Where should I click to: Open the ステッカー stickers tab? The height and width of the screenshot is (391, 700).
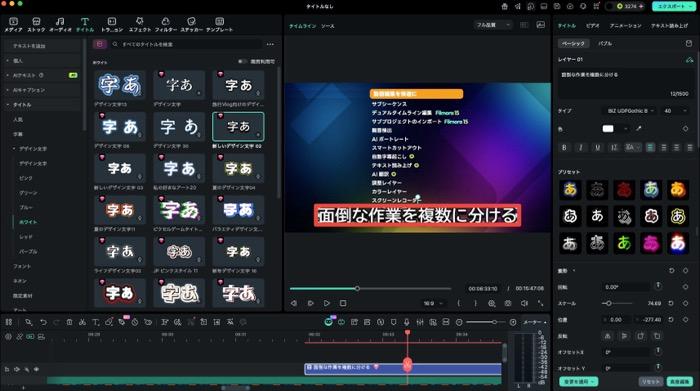[x=191, y=25]
